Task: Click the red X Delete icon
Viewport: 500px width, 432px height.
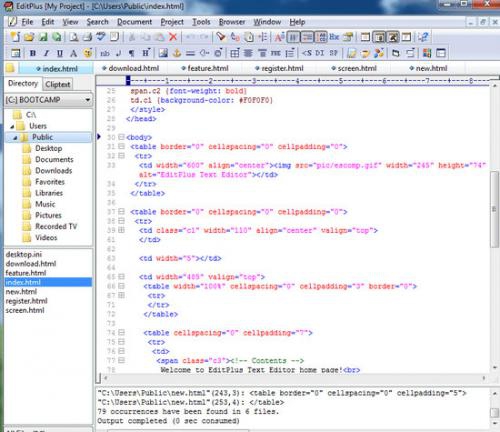Action: click(173, 37)
